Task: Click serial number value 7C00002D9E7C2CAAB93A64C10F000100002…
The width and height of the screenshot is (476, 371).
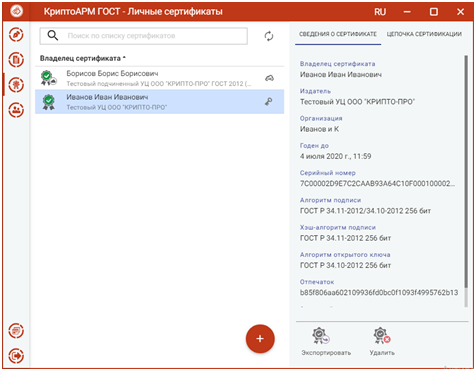Action: pos(377,183)
